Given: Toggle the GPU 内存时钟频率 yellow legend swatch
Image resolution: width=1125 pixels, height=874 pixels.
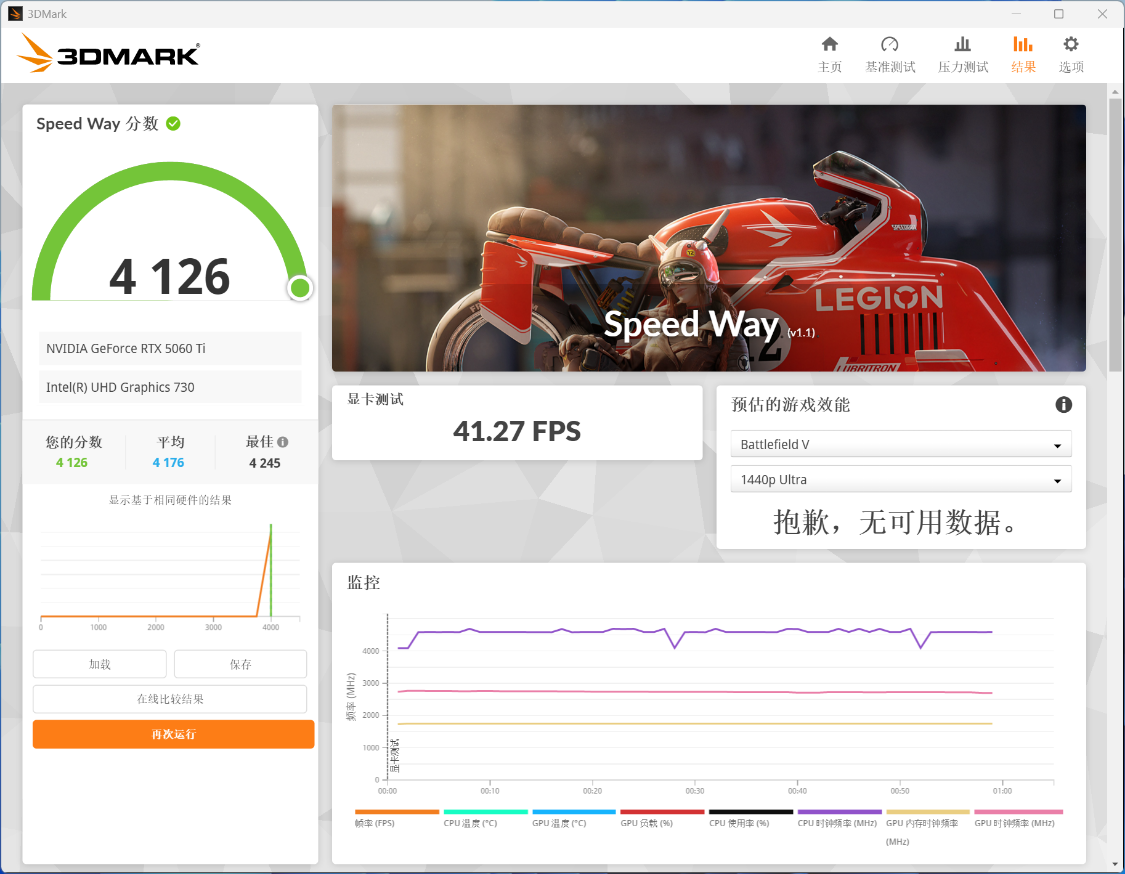Looking at the screenshot, I should [928, 812].
